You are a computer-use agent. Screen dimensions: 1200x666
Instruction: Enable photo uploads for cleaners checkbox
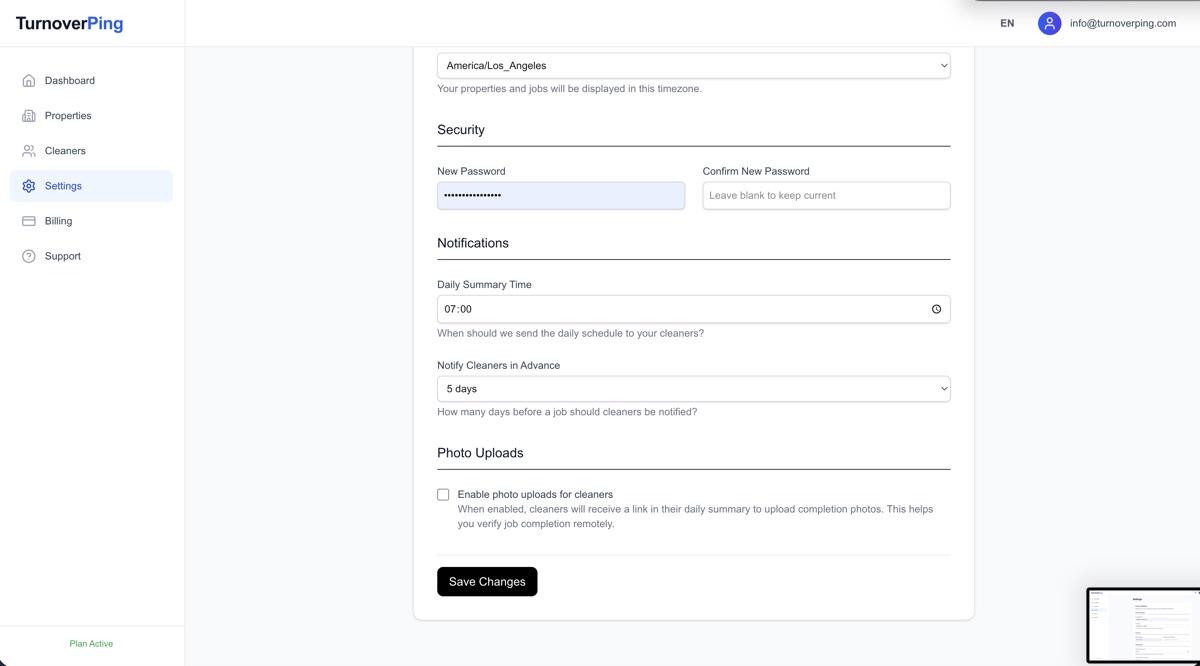[x=443, y=494]
